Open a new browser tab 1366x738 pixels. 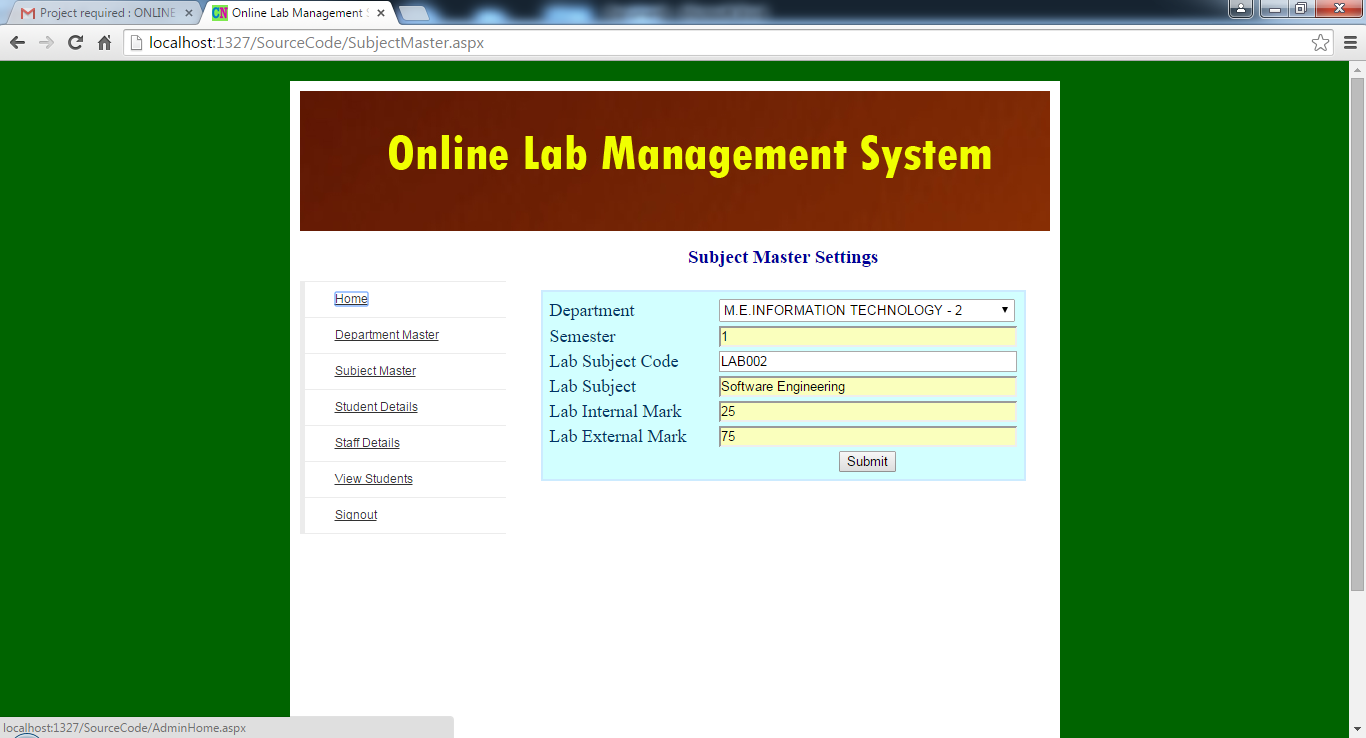tap(414, 14)
